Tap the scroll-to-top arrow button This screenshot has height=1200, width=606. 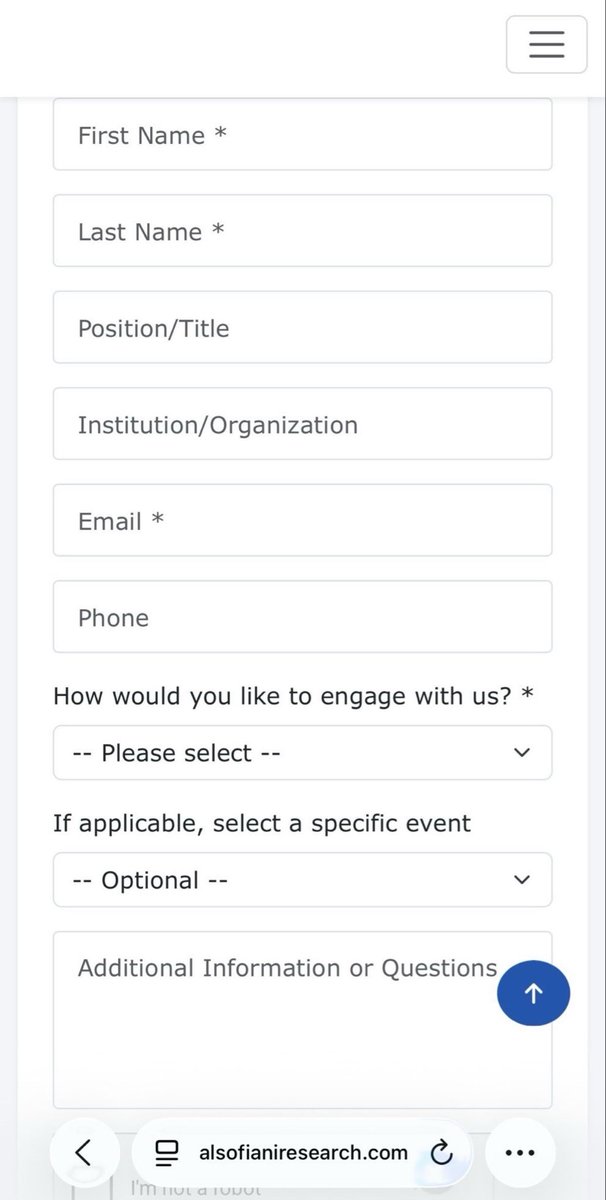[534, 993]
